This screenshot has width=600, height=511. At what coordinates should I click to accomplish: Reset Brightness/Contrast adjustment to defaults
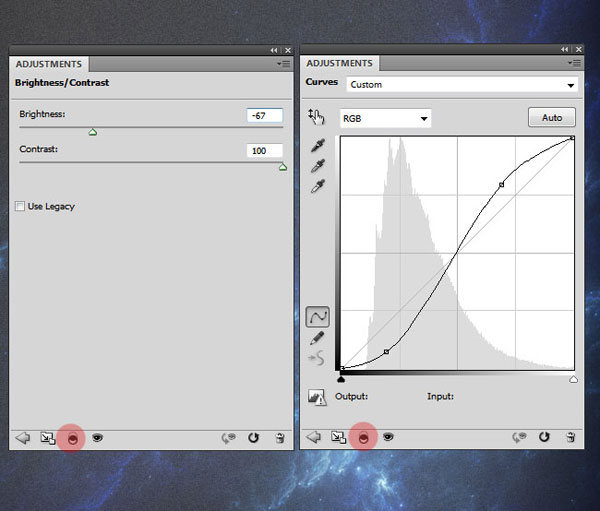[253, 438]
